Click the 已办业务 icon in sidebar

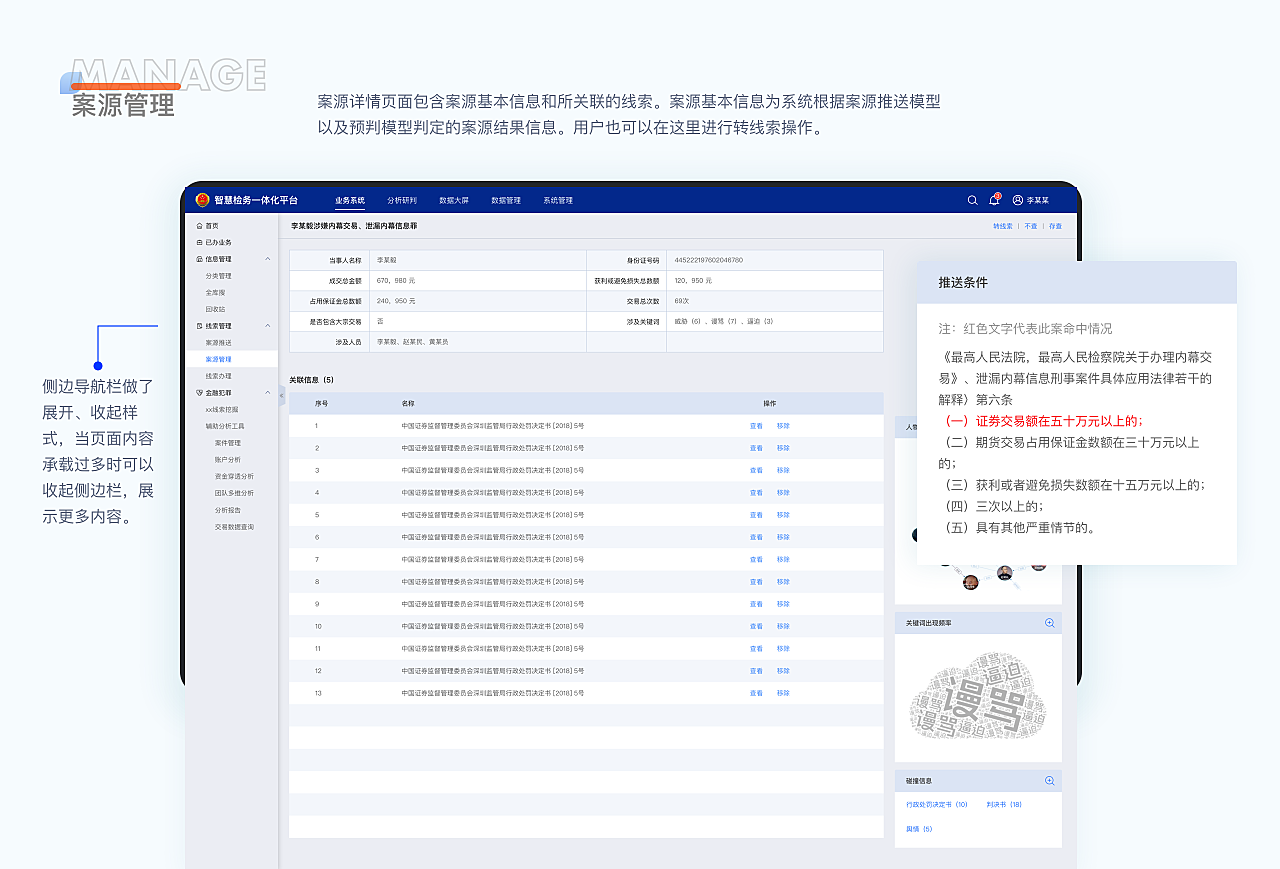(x=199, y=242)
